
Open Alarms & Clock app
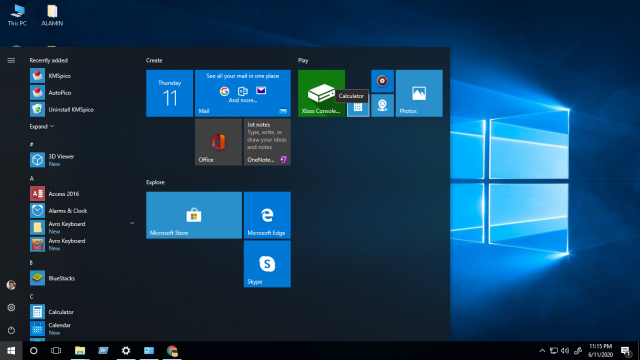tap(82, 211)
